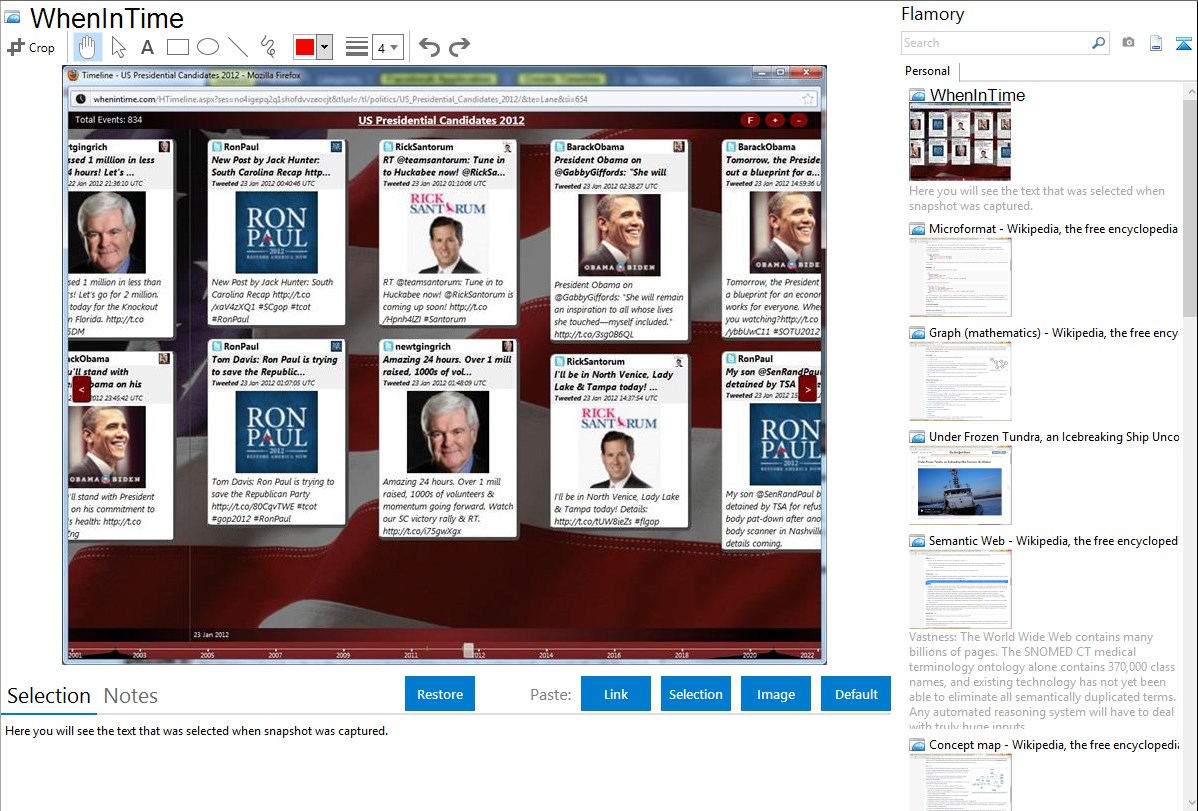Open the Semantic Web snapshot thumbnail
The width and height of the screenshot is (1198, 811).
960,589
